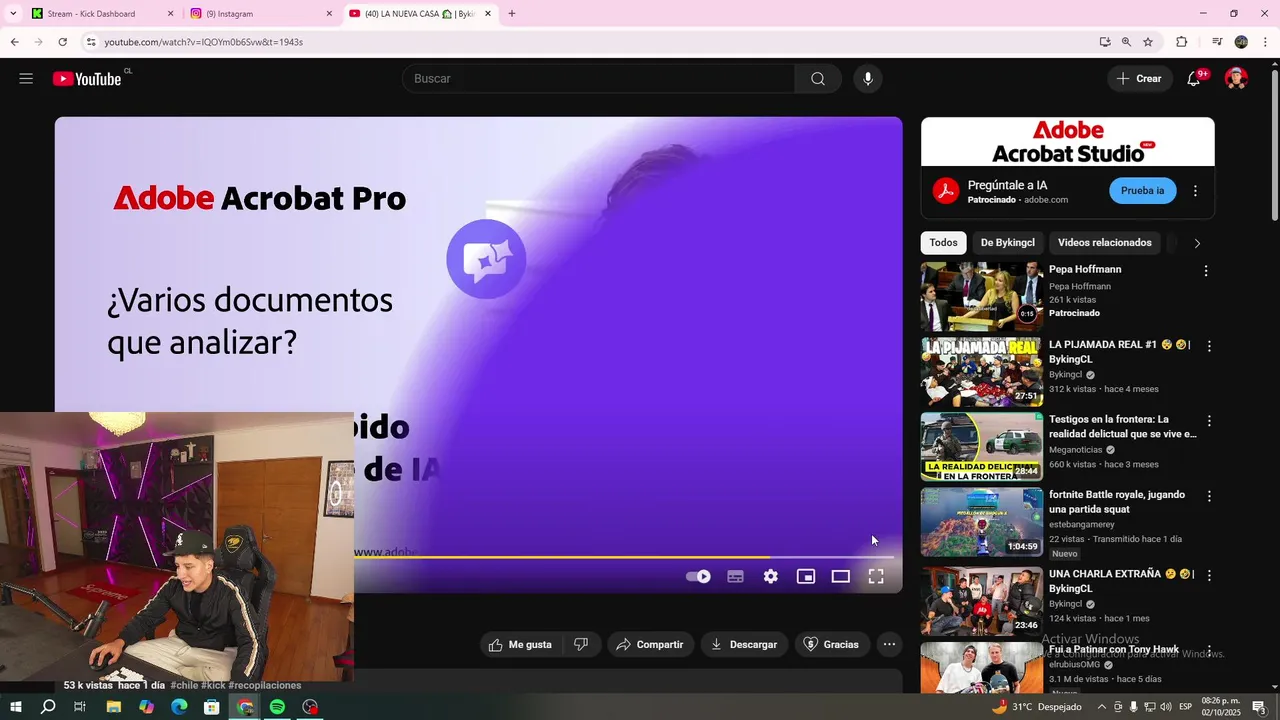This screenshot has width=1280, height=720.
Task: Open options for LA PIJAMADA REAL video
Action: 1209,346
